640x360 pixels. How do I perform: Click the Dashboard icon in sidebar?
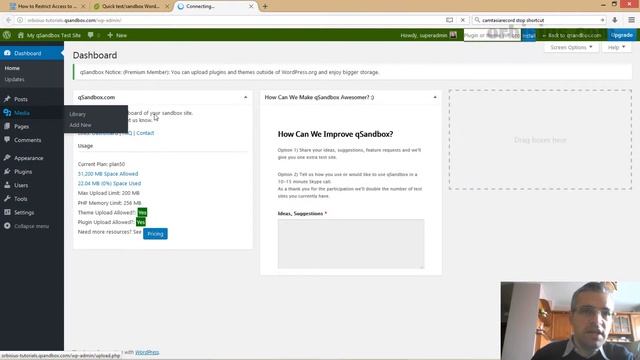click(7, 53)
